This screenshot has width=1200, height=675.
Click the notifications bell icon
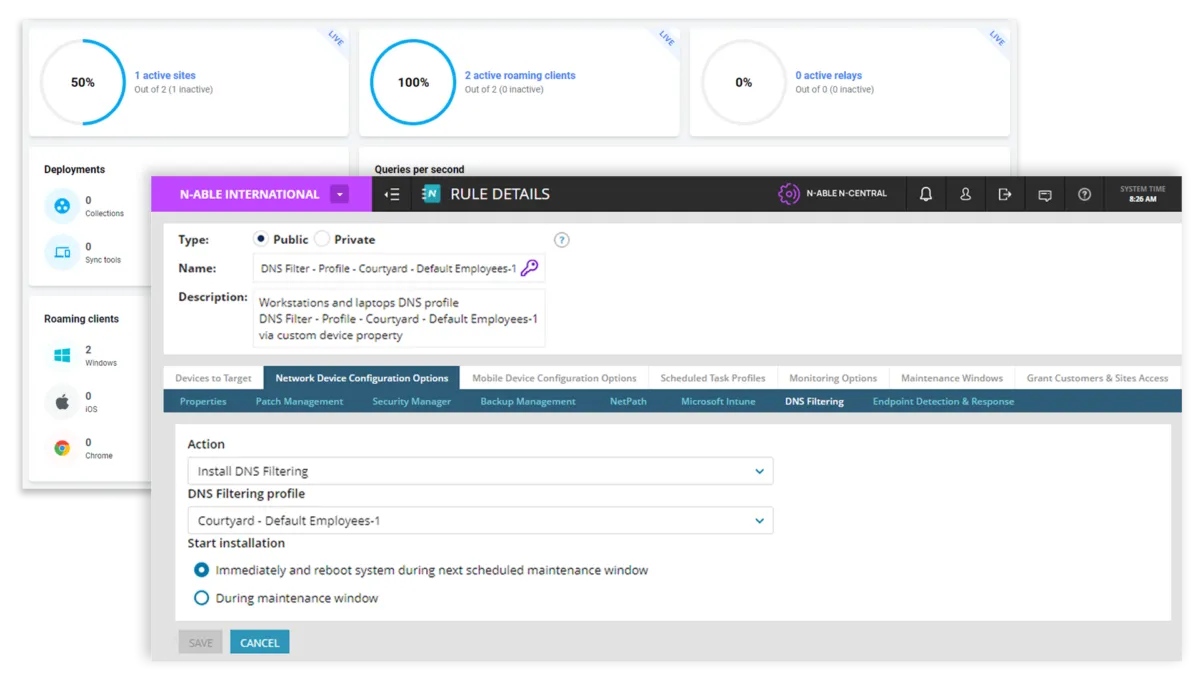coord(925,194)
